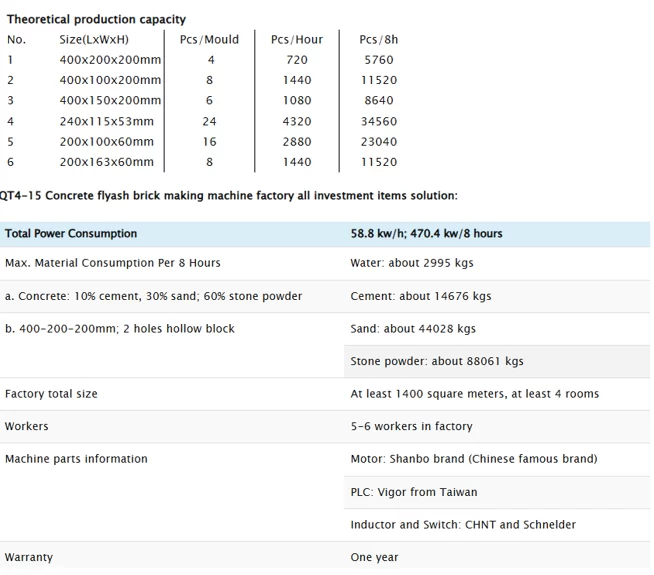Select the 400x200x200mm size cell

[110, 60]
